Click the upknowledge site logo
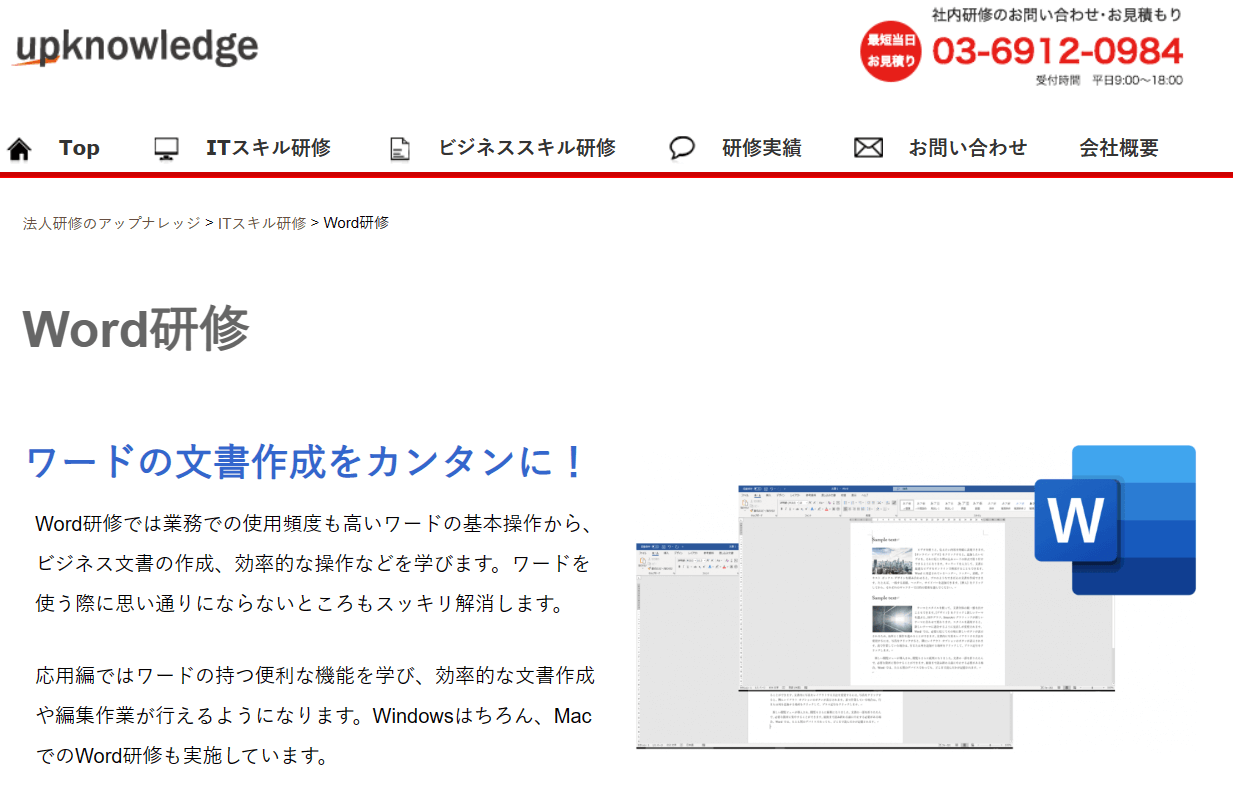 point(135,46)
